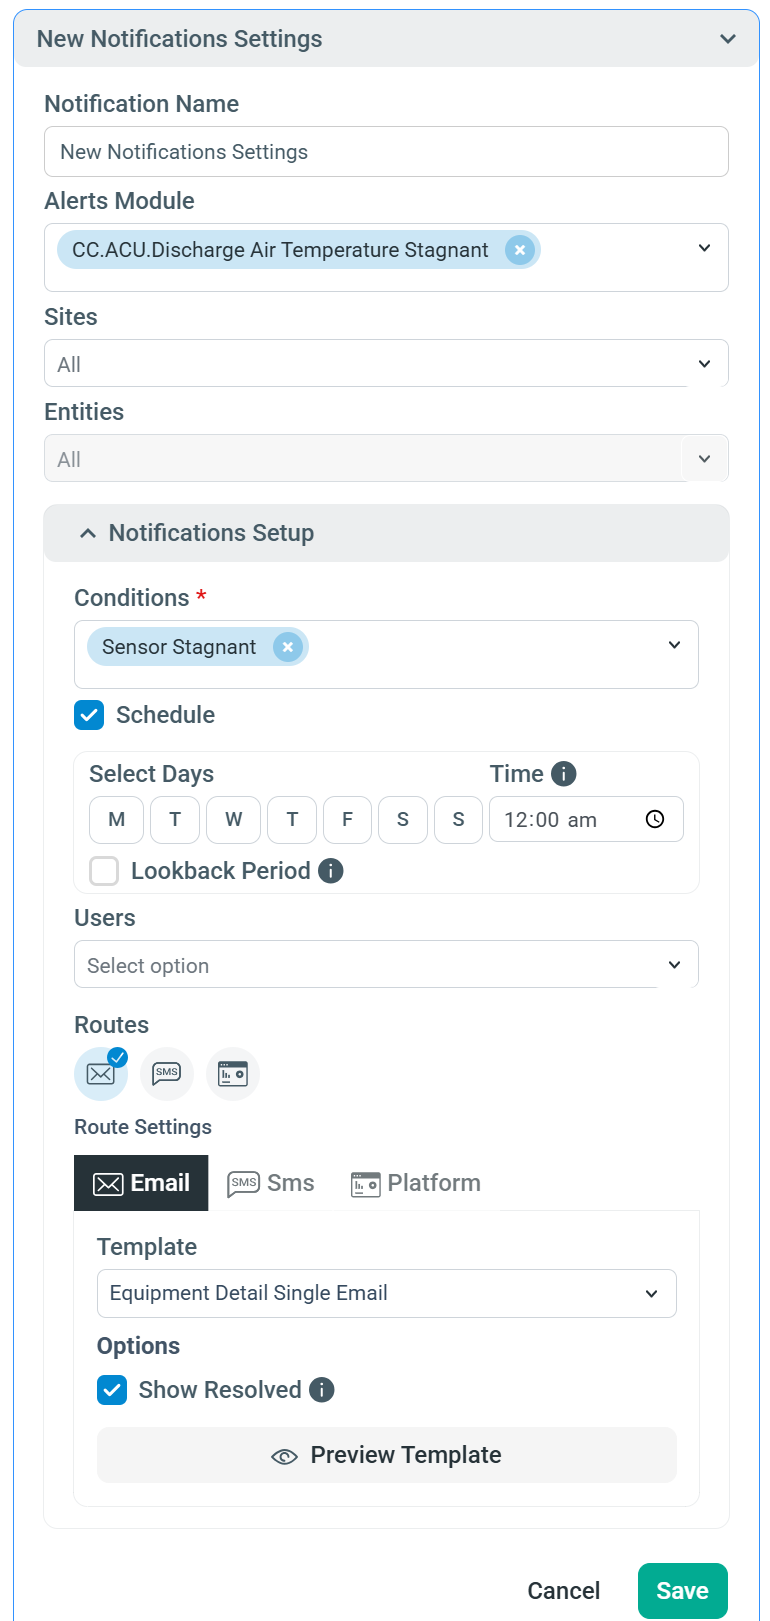
Task: Click the Email route icon
Action: (101, 1074)
